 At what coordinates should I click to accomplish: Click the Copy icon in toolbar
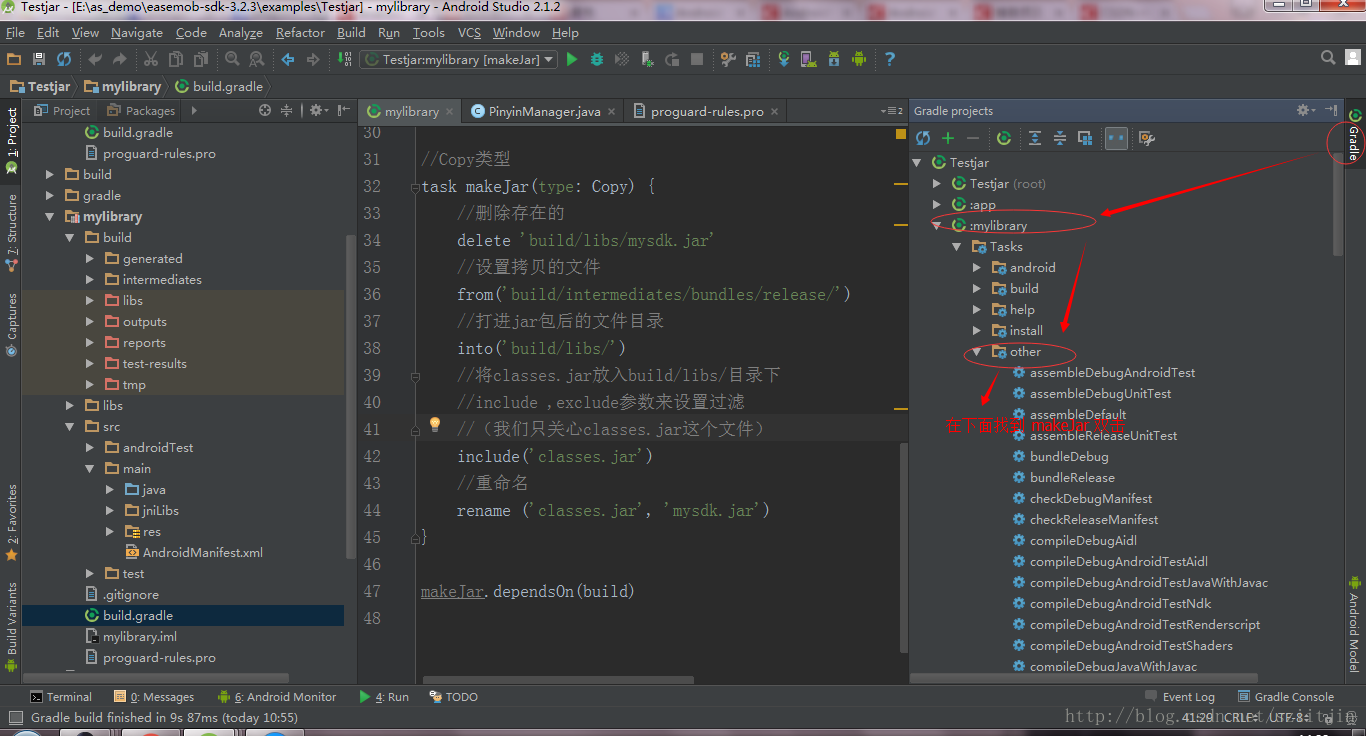coord(176,60)
